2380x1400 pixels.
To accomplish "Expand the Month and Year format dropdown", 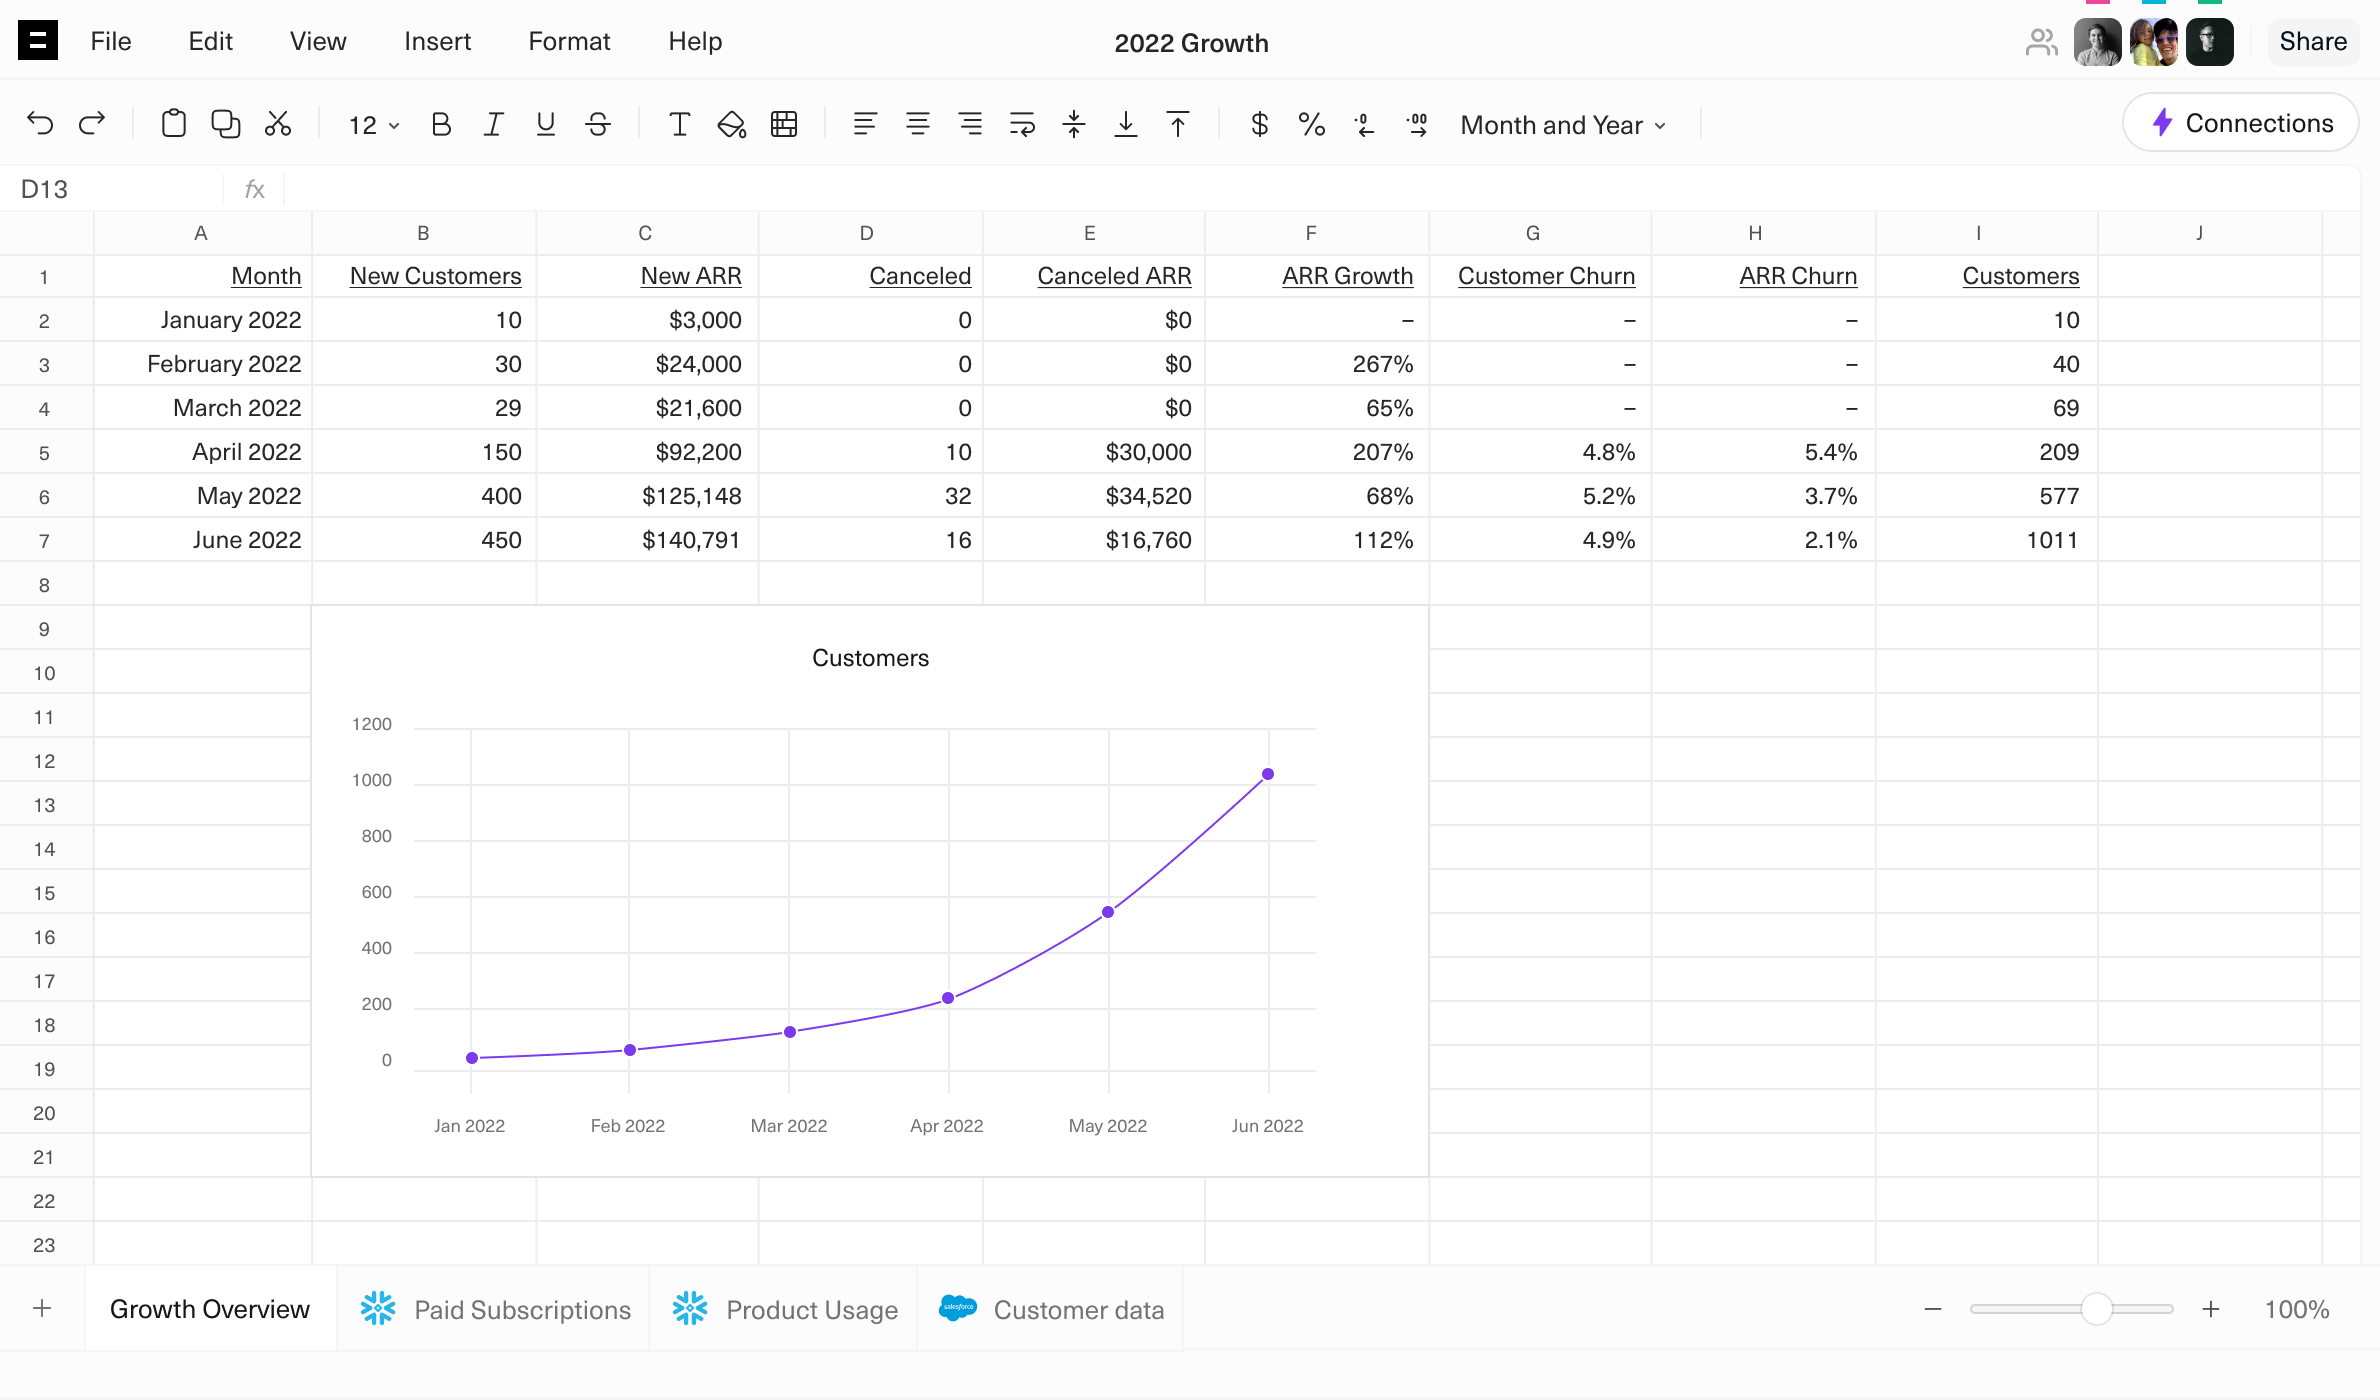I will (x=1563, y=125).
